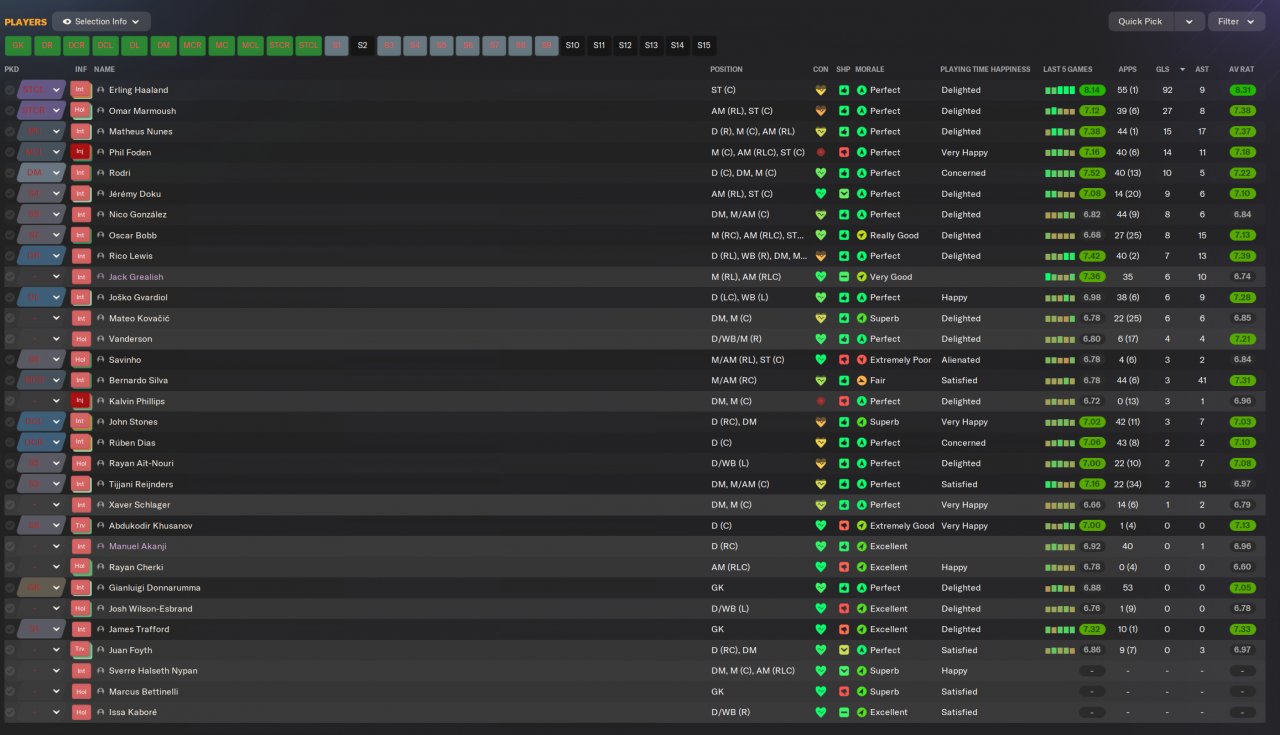Click the Int status badge for Erling Haaland
Image resolution: width=1280 pixels, height=735 pixels.
coord(81,90)
